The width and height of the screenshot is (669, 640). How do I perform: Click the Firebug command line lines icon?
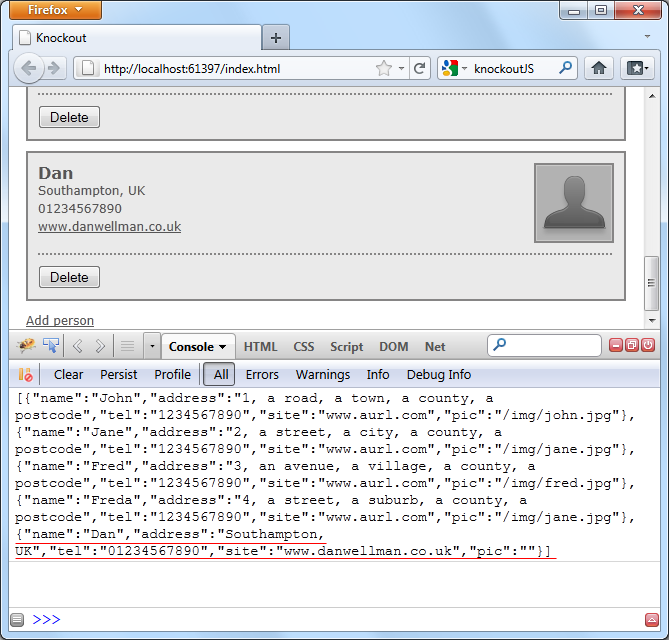(127, 346)
